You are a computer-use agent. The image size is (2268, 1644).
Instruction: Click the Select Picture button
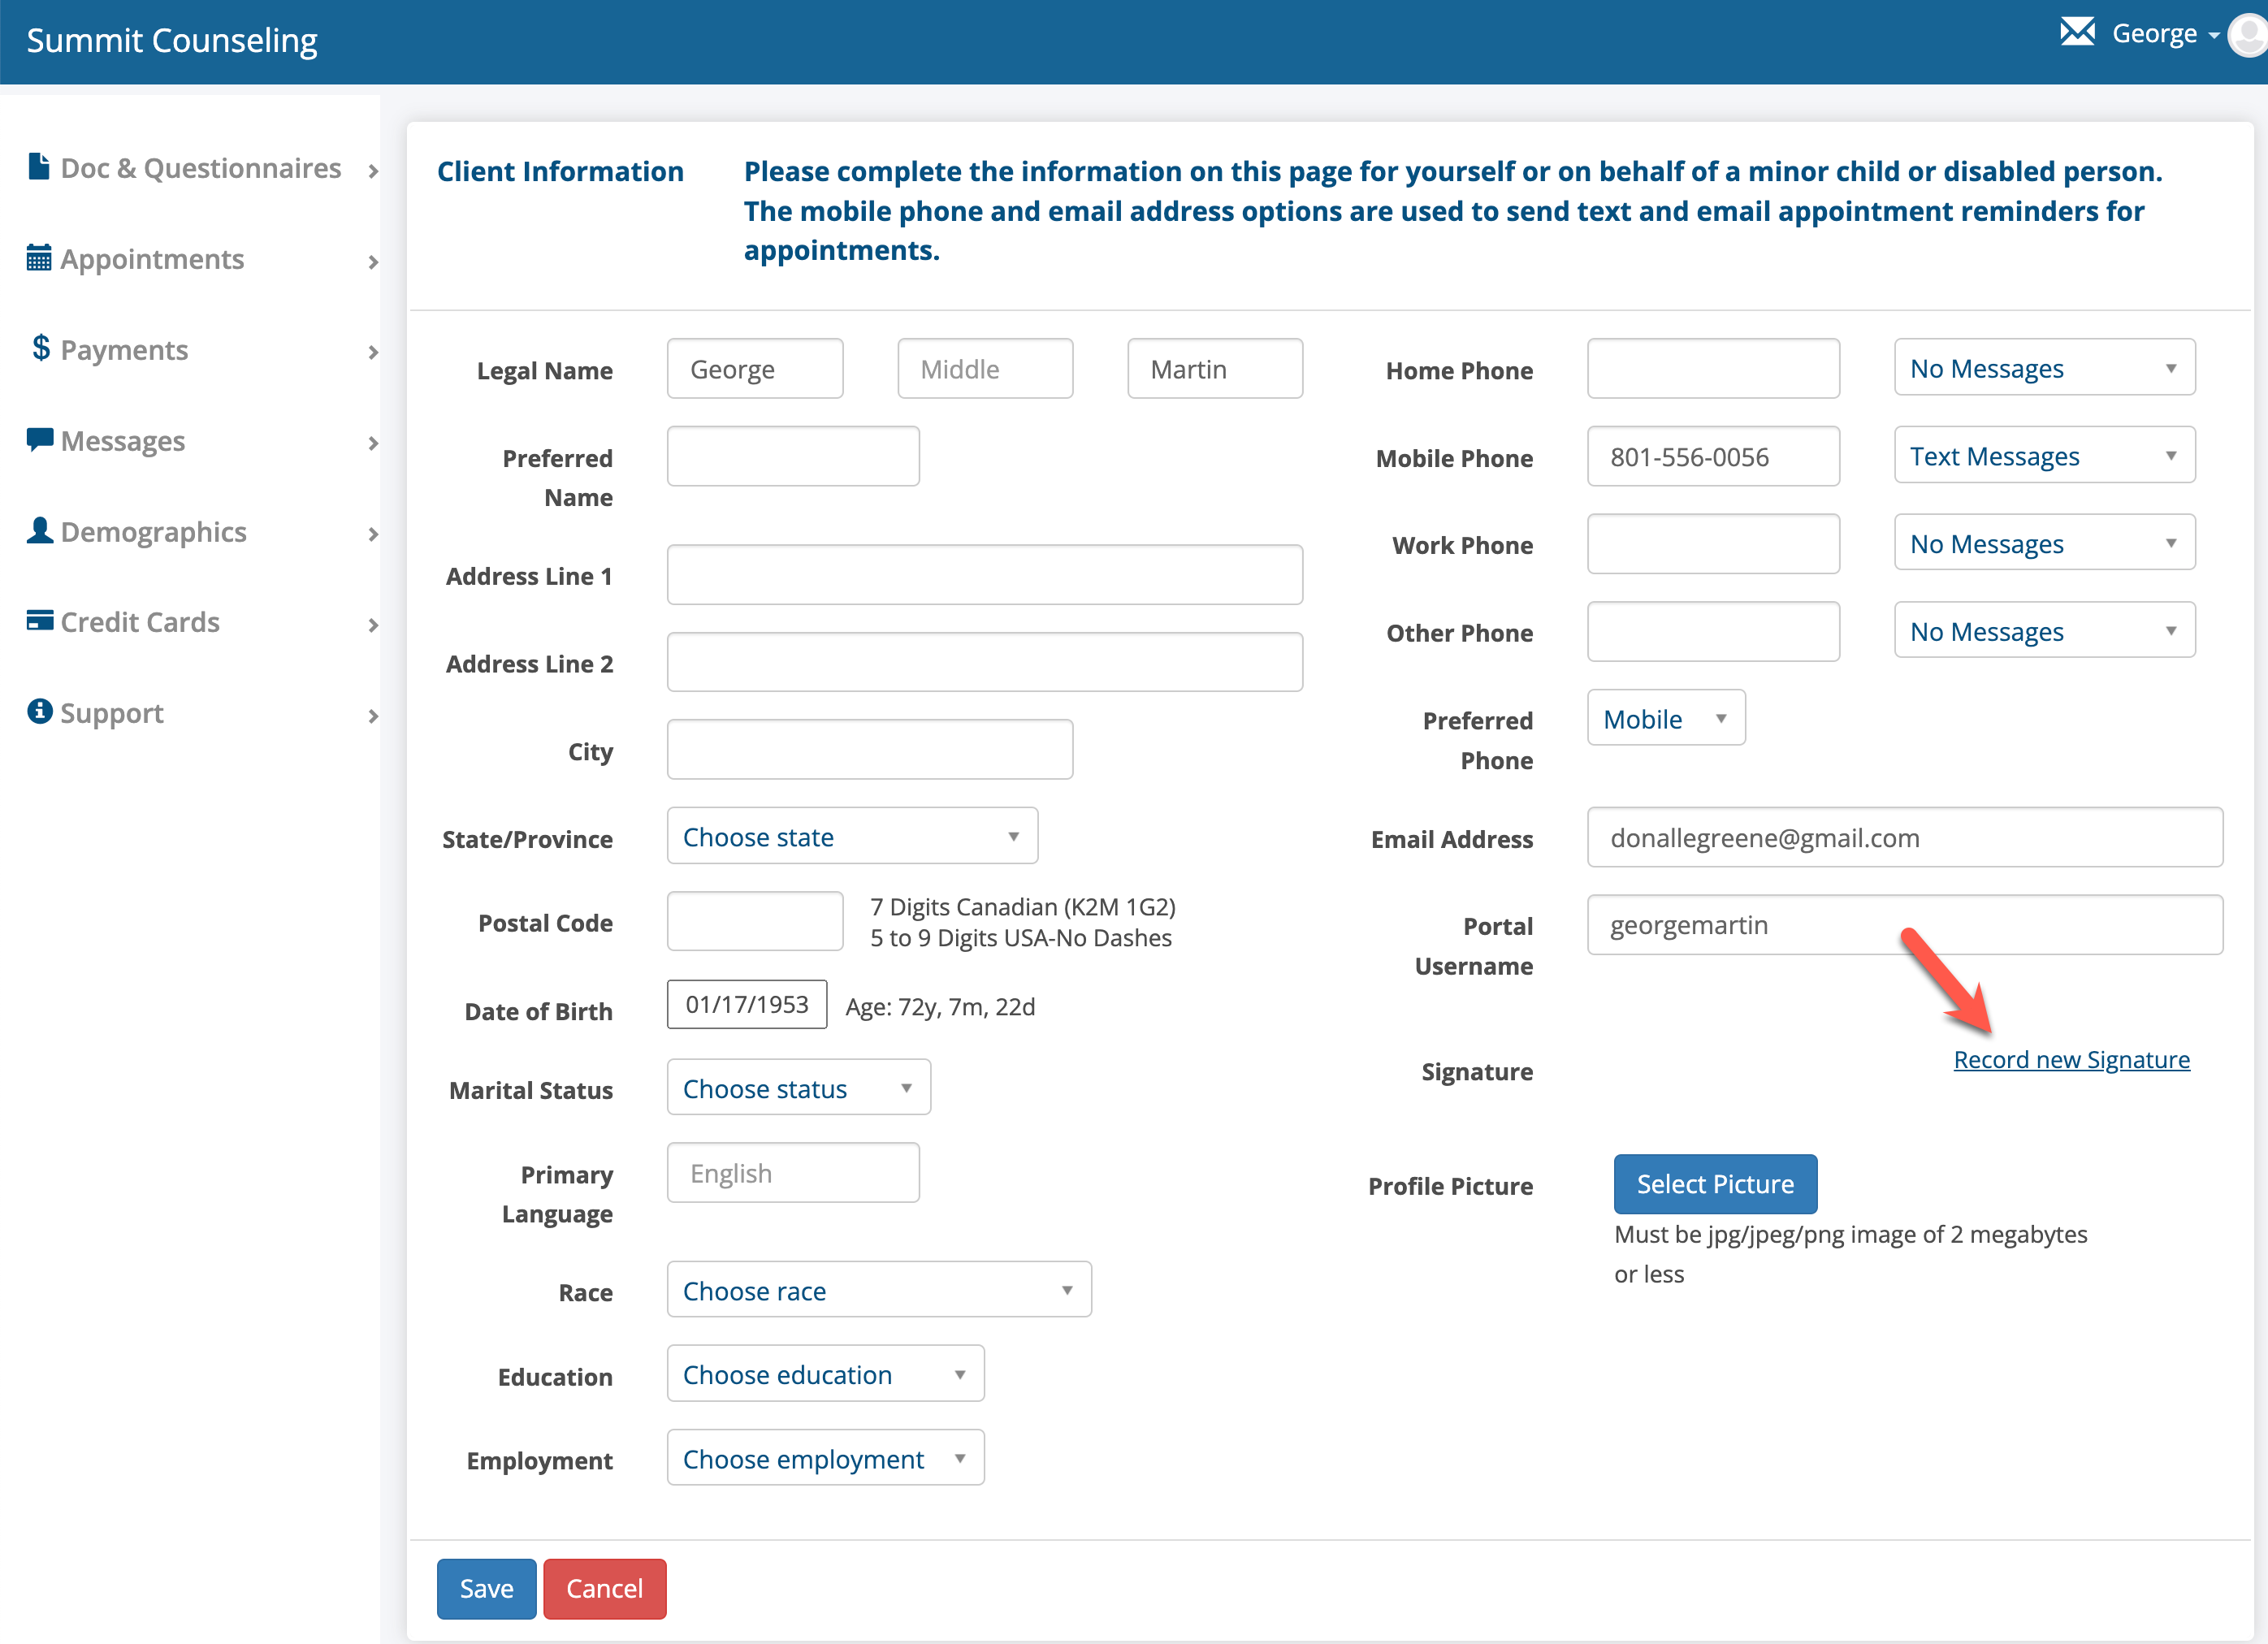click(x=1715, y=1183)
